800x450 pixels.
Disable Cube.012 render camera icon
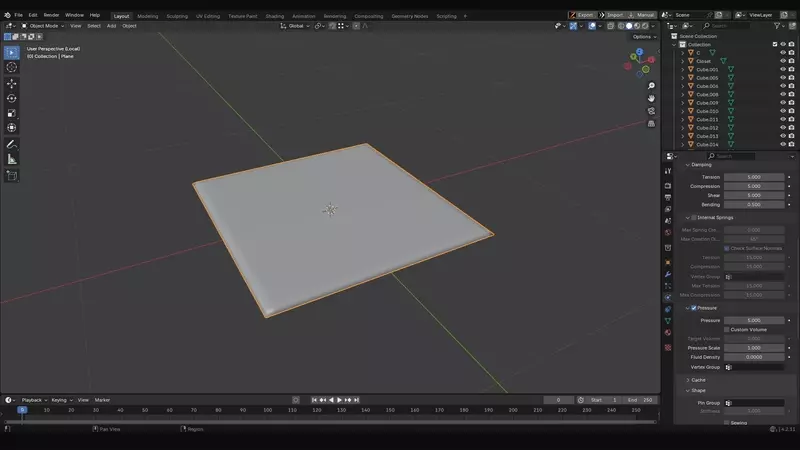tap(791, 128)
